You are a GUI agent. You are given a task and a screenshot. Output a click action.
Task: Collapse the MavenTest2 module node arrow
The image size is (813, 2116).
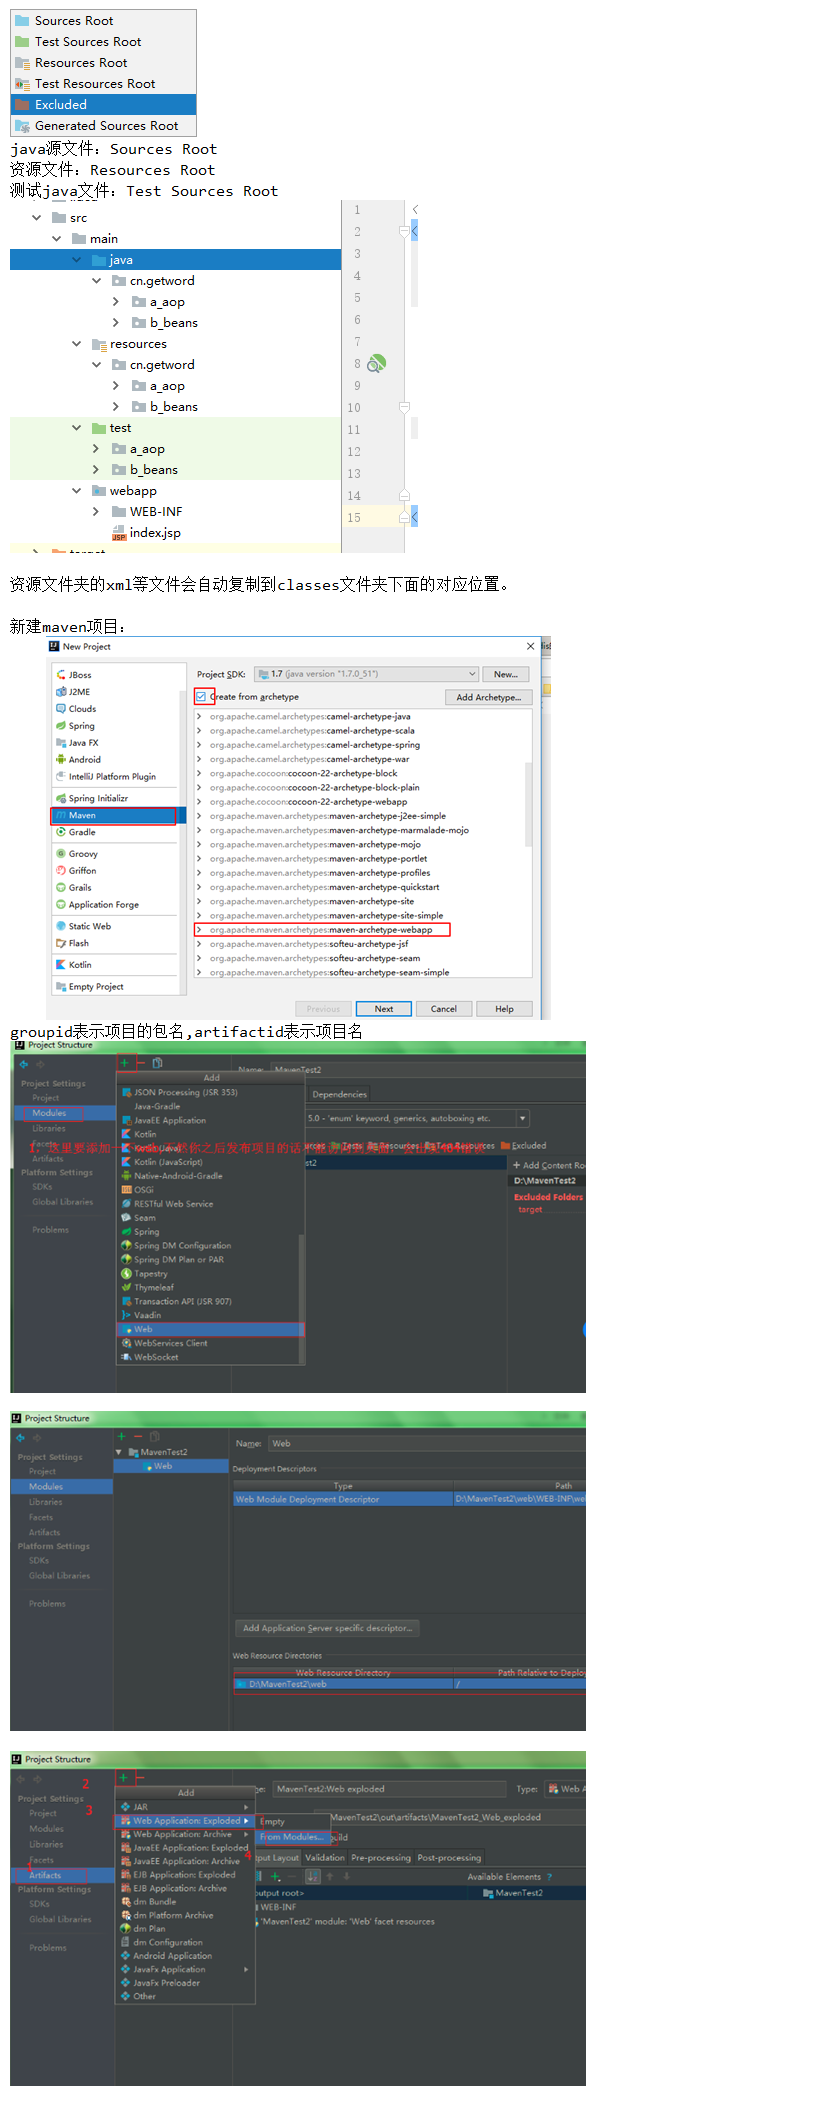(119, 1452)
